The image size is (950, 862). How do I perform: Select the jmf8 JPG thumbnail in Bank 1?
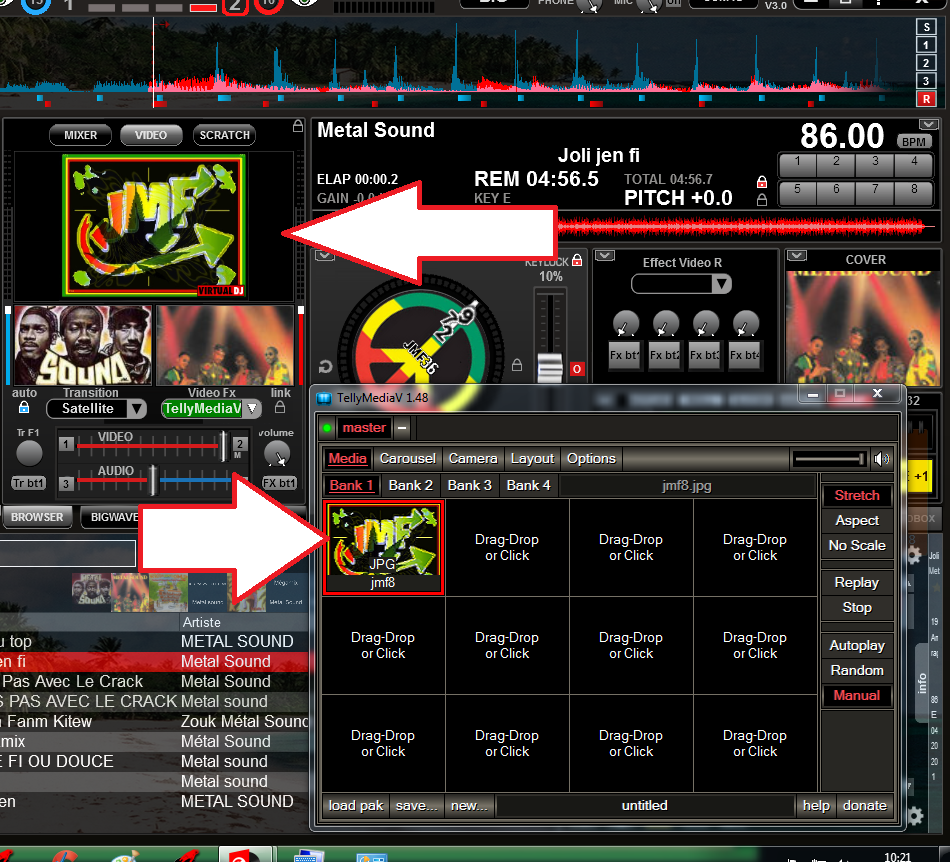point(383,548)
